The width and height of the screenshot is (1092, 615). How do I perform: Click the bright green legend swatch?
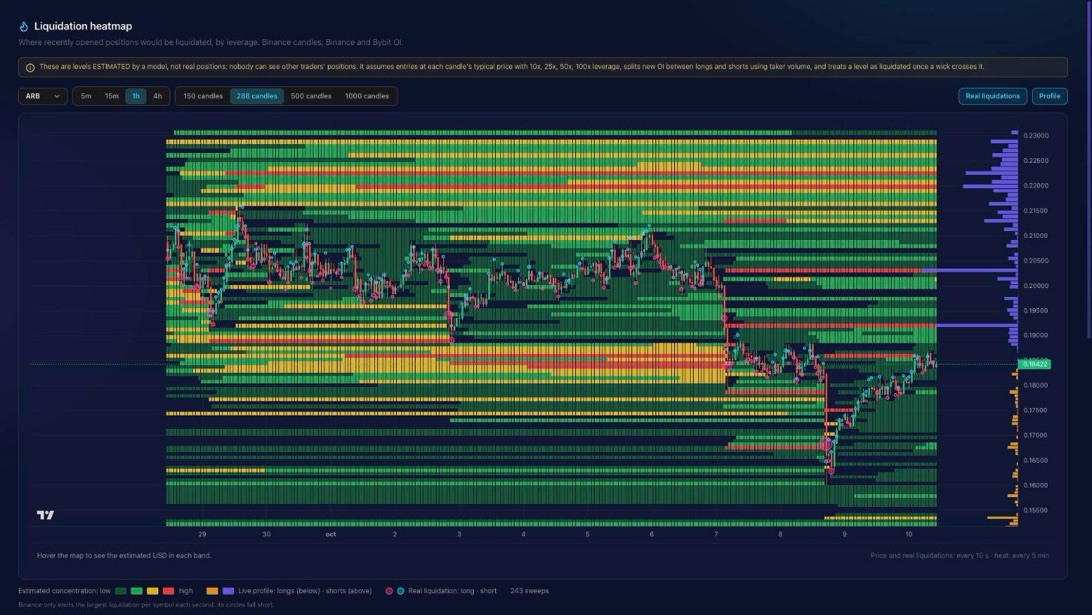[x=136, y=591]
